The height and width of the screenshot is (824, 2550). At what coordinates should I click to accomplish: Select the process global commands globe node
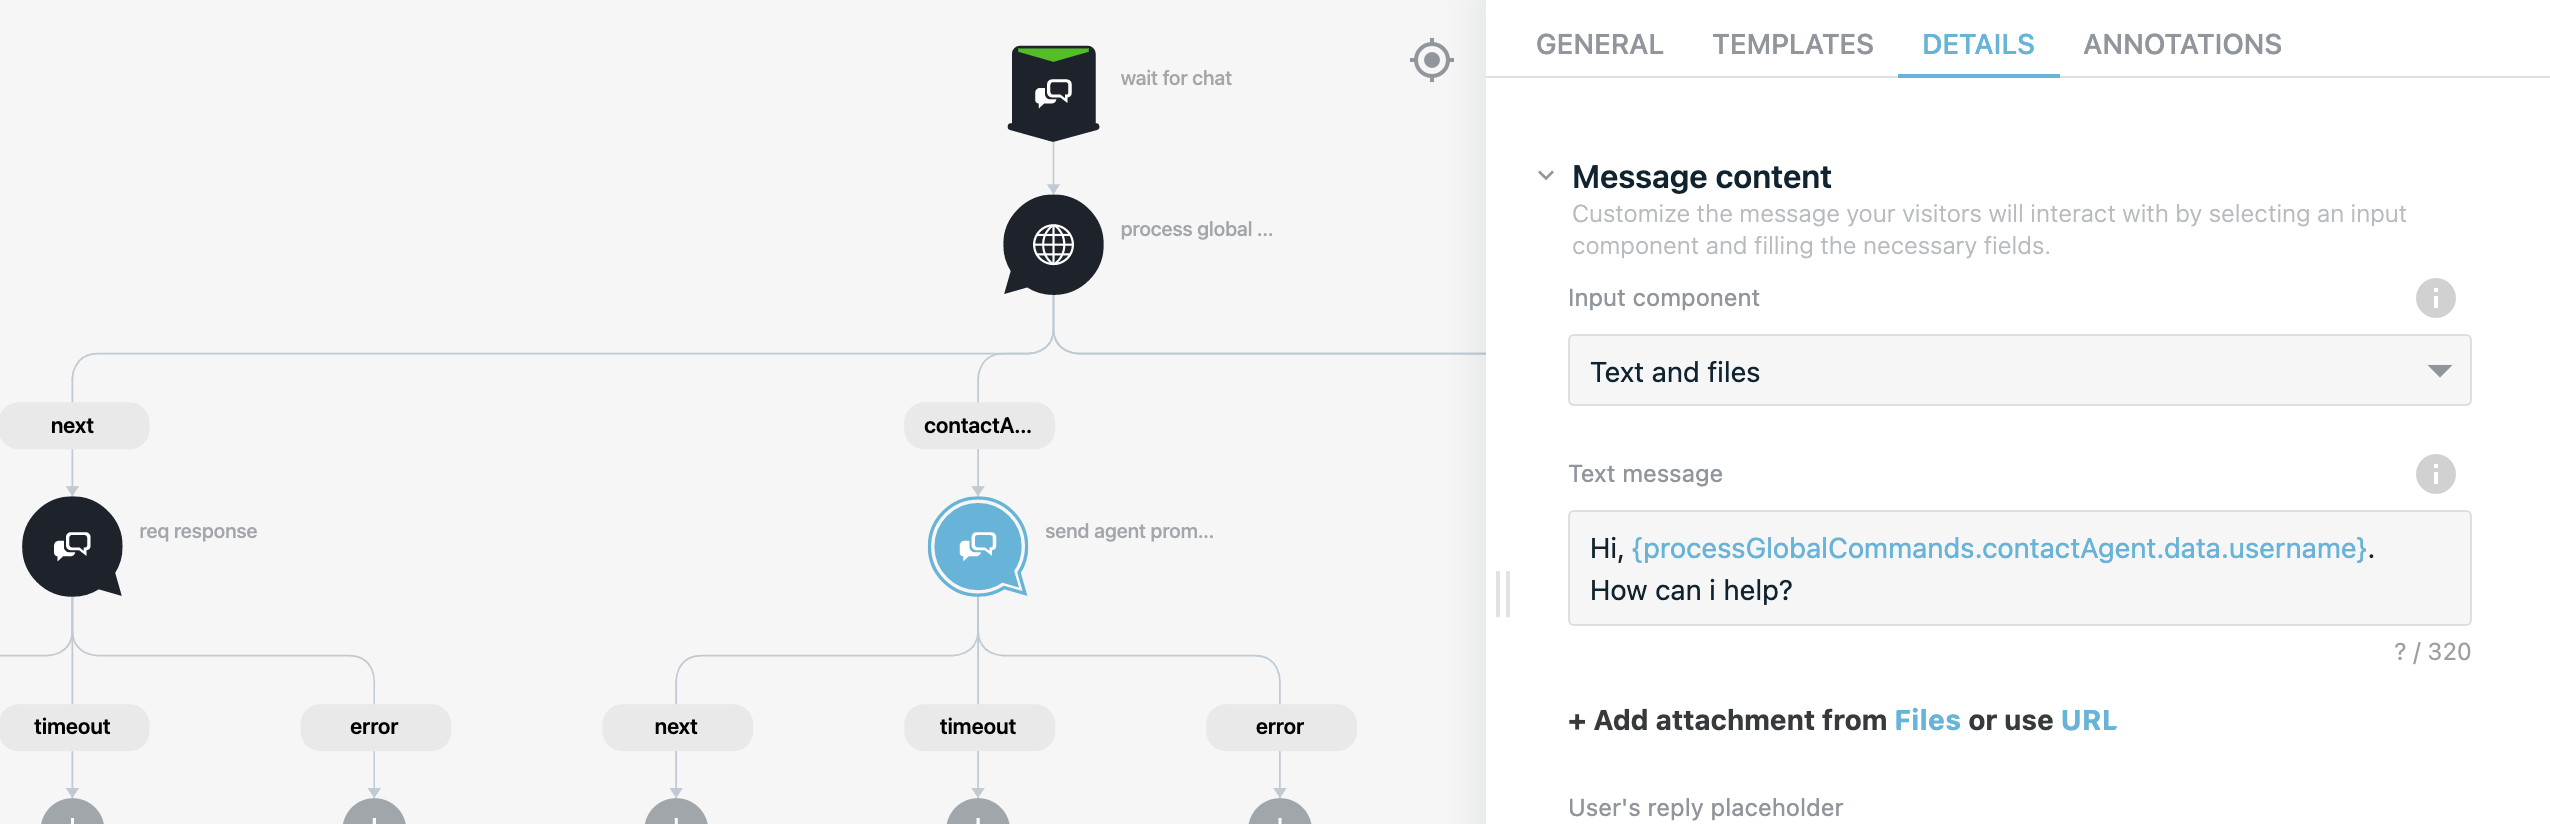click(1053, 244)
